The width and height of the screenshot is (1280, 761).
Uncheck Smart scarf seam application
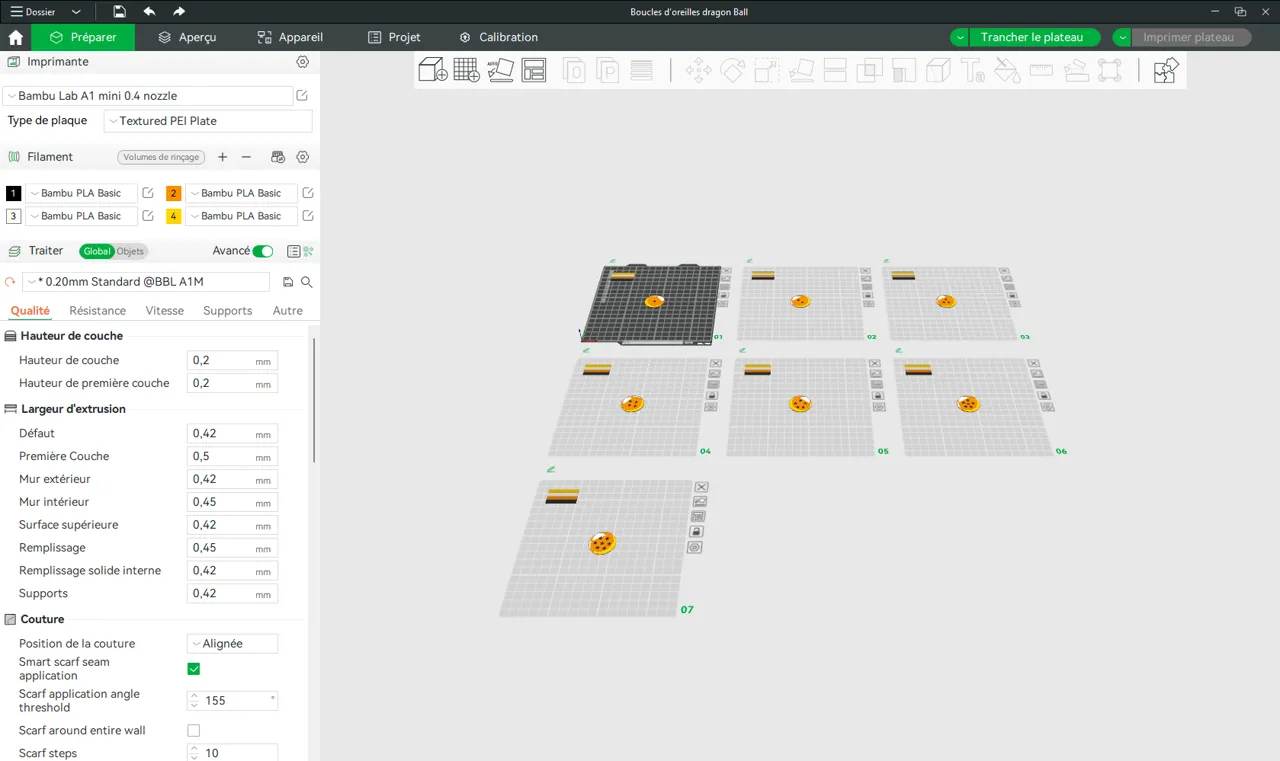(x=194, y=669)
